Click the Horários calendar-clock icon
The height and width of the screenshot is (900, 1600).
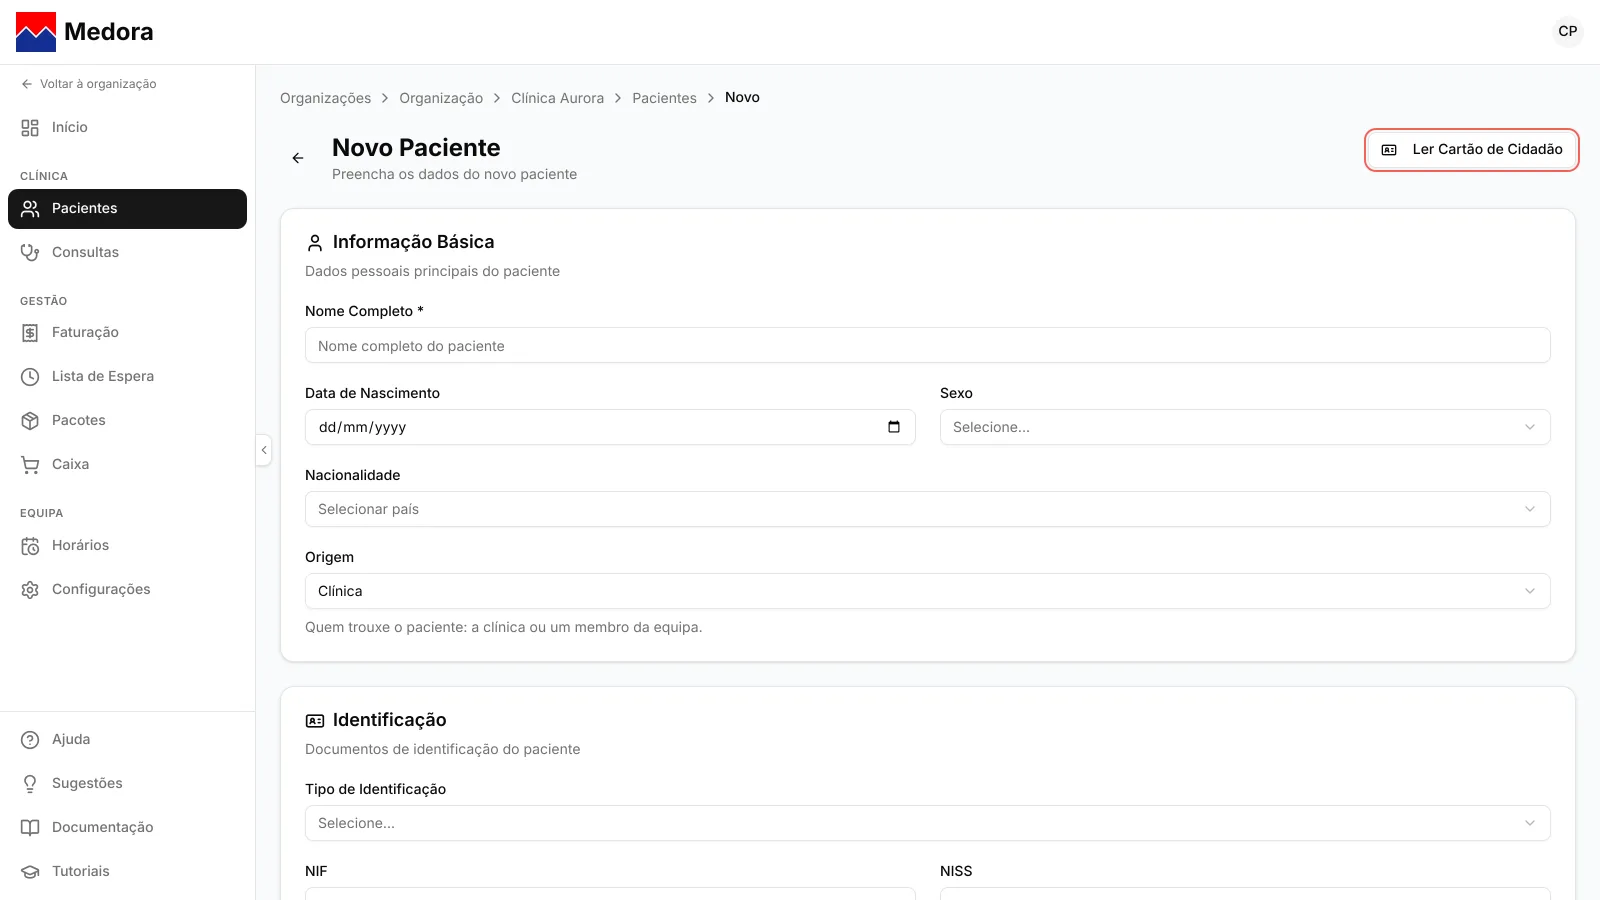coord(30,546)
